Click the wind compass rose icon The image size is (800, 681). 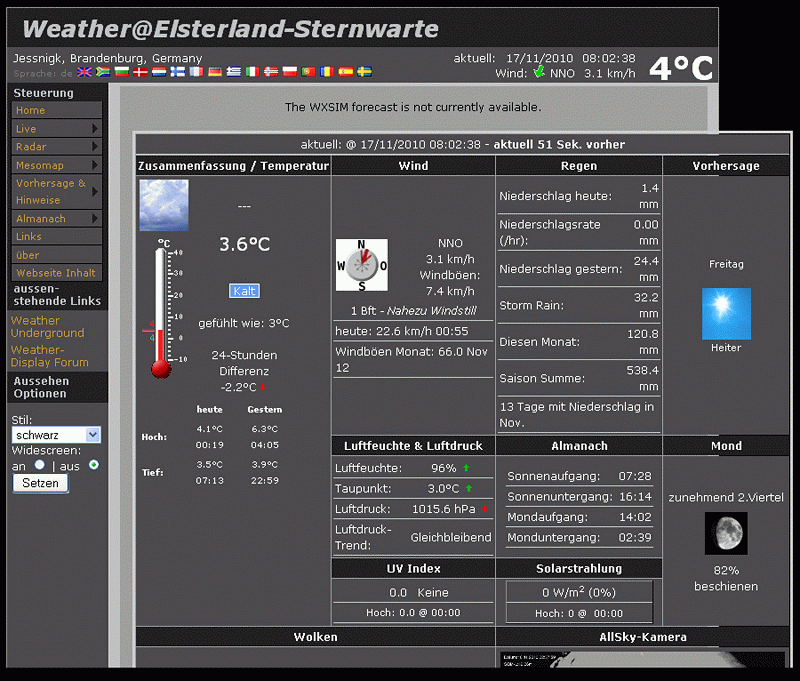(x=361, y=265)
